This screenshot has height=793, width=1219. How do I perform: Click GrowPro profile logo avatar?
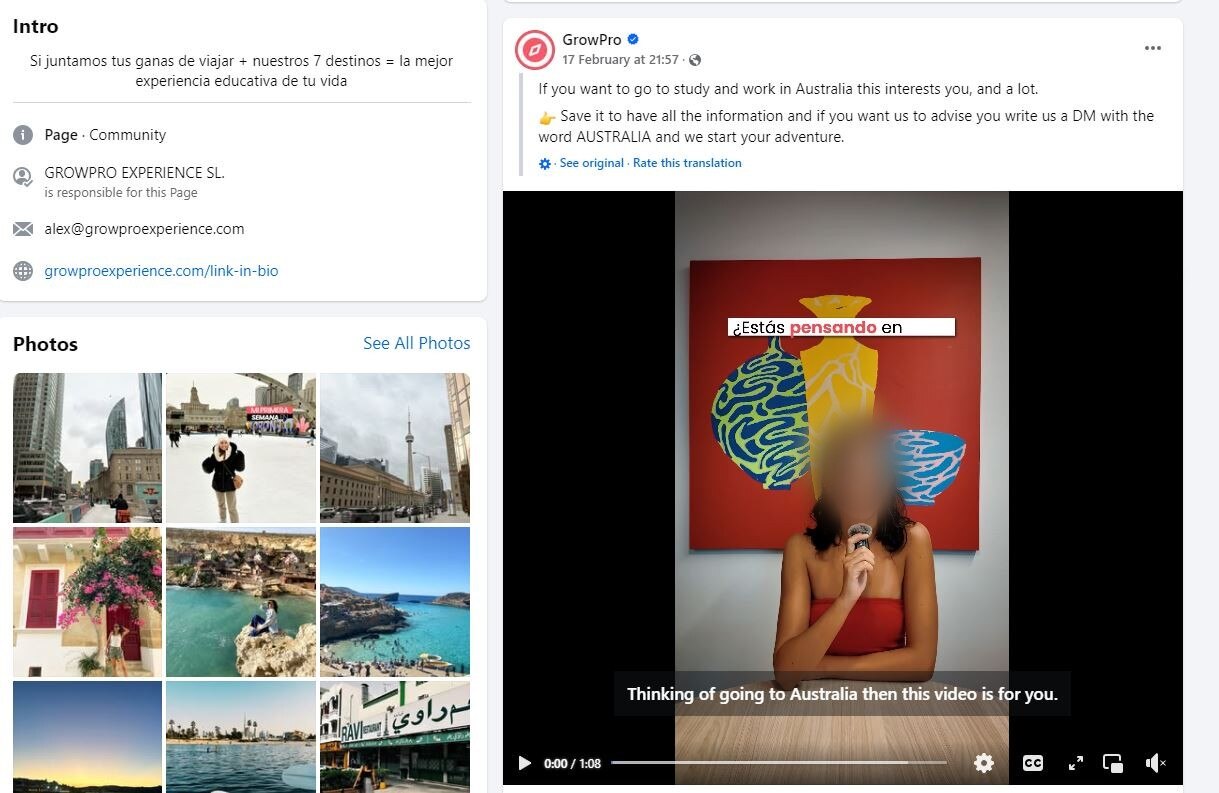tap(535, 49)
